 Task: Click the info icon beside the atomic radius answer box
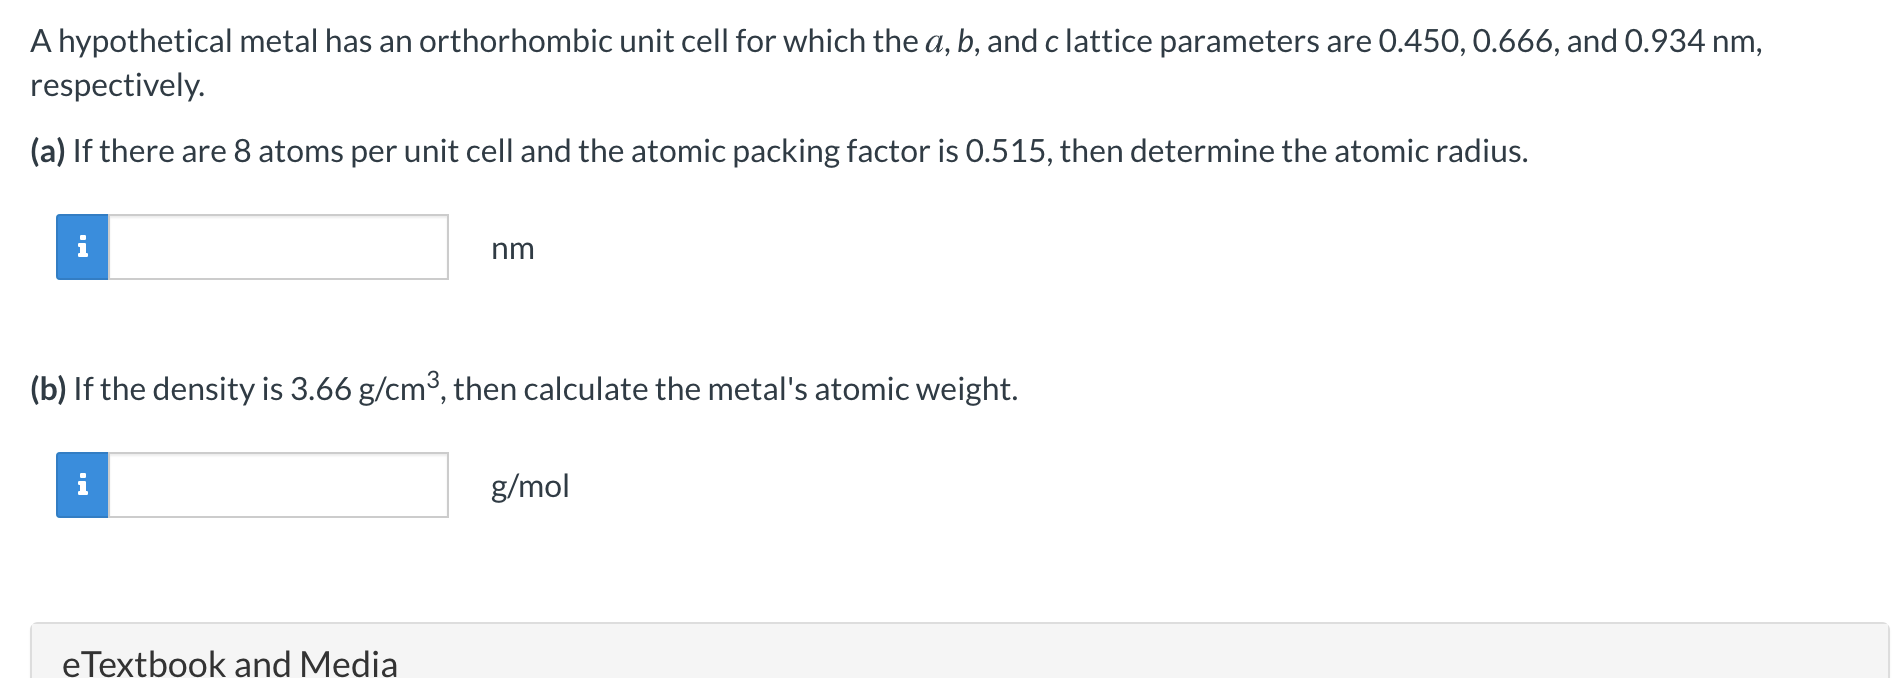pyautogui.click(x=83, y=246)
